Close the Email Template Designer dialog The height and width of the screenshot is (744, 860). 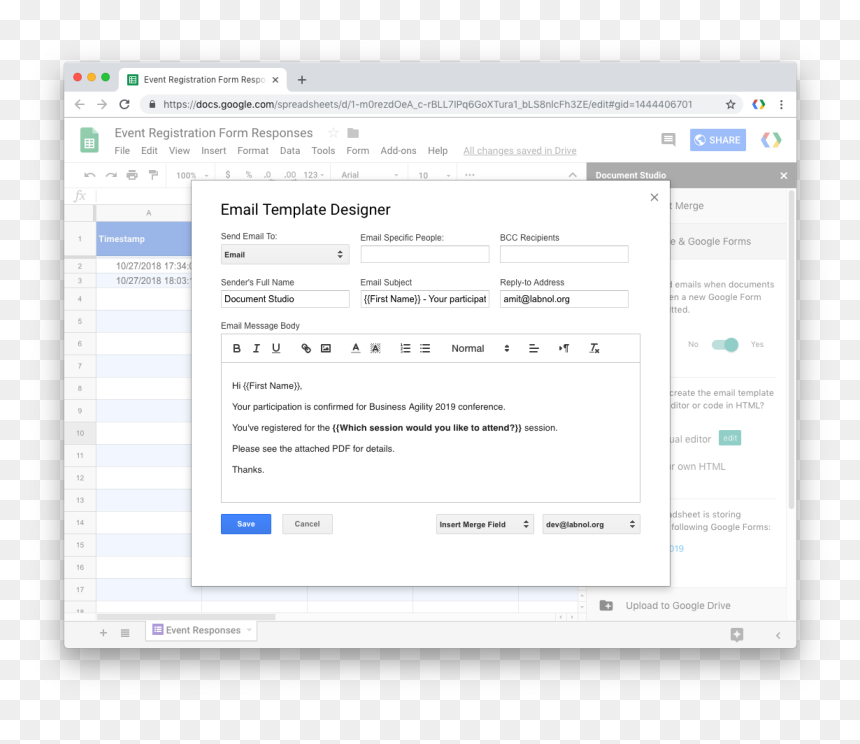pyautogui.click(x=654, y=197)
